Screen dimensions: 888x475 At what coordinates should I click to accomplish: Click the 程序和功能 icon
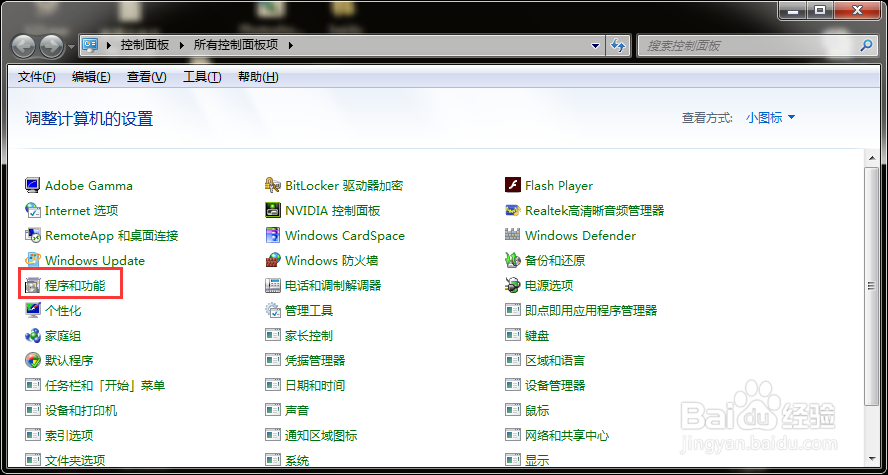[x=33, y=285]
